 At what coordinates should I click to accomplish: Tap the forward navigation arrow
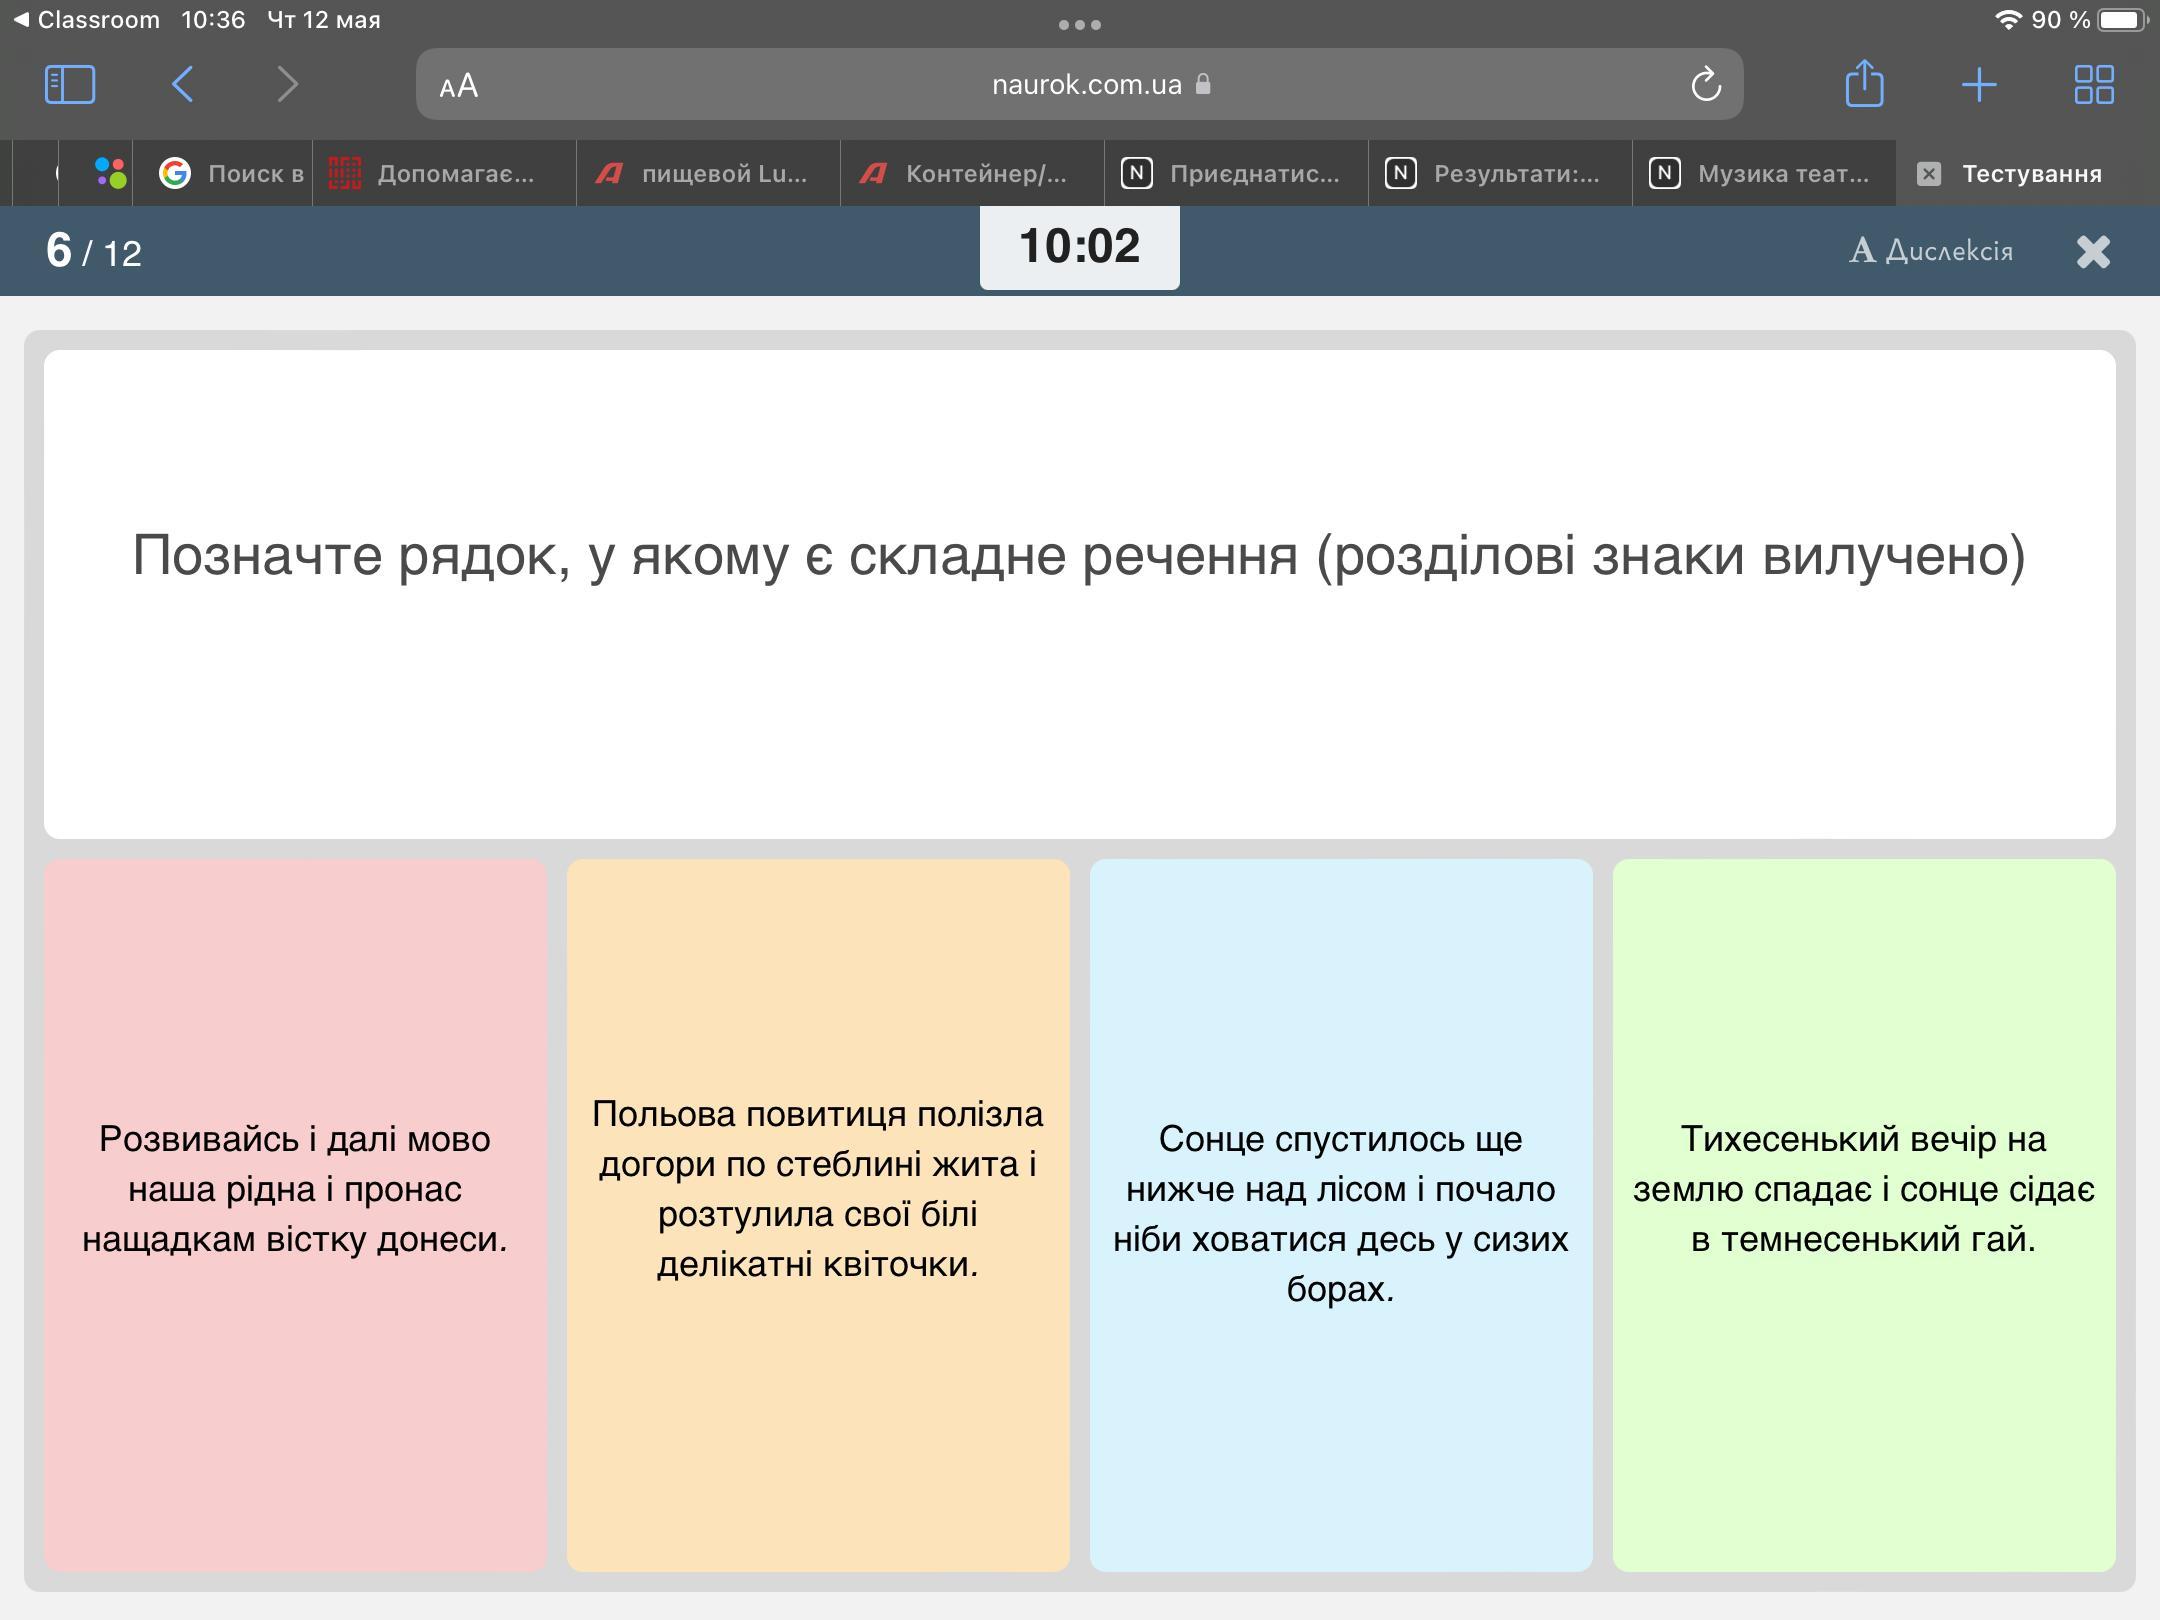(x=287, y=84)
